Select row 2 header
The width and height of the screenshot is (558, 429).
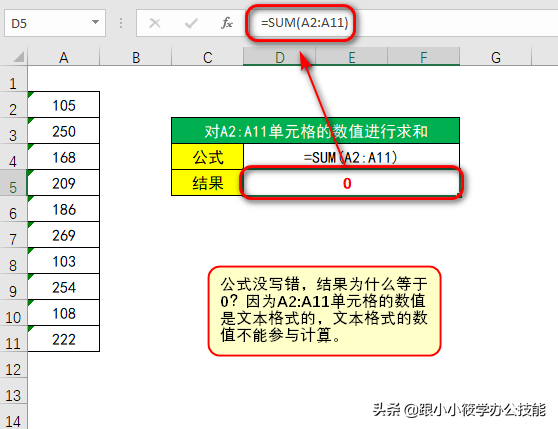pyautogui.click(x=14, y=105)
